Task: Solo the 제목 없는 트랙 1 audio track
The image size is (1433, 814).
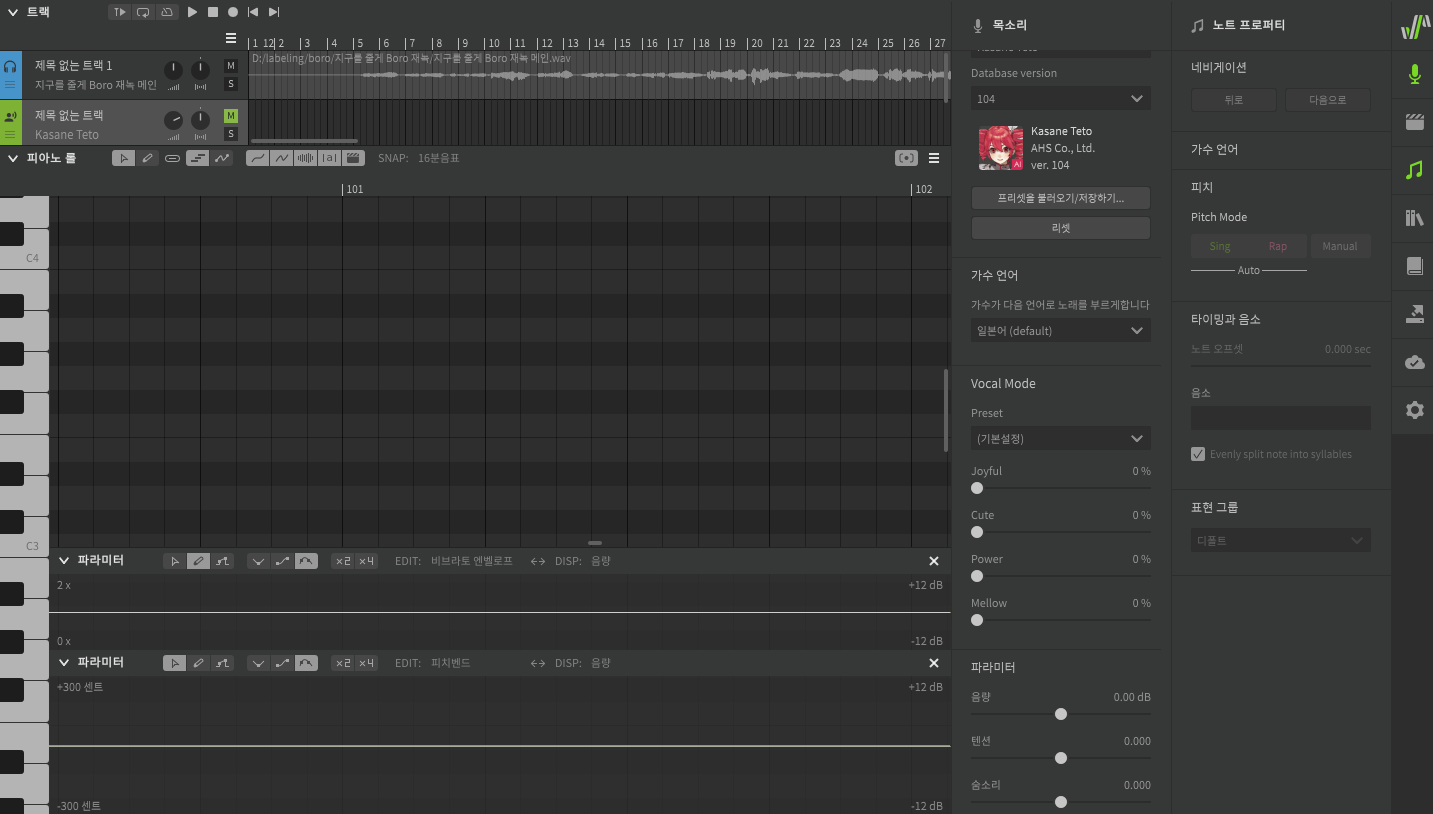Action: (x=231, y=84)
